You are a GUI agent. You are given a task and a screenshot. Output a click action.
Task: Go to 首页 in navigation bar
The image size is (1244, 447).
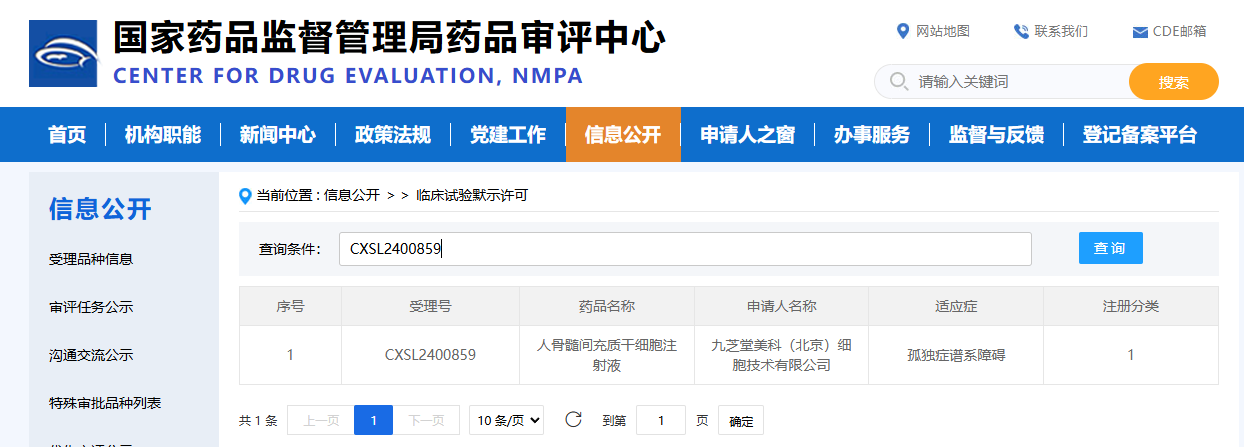[67, 135]
